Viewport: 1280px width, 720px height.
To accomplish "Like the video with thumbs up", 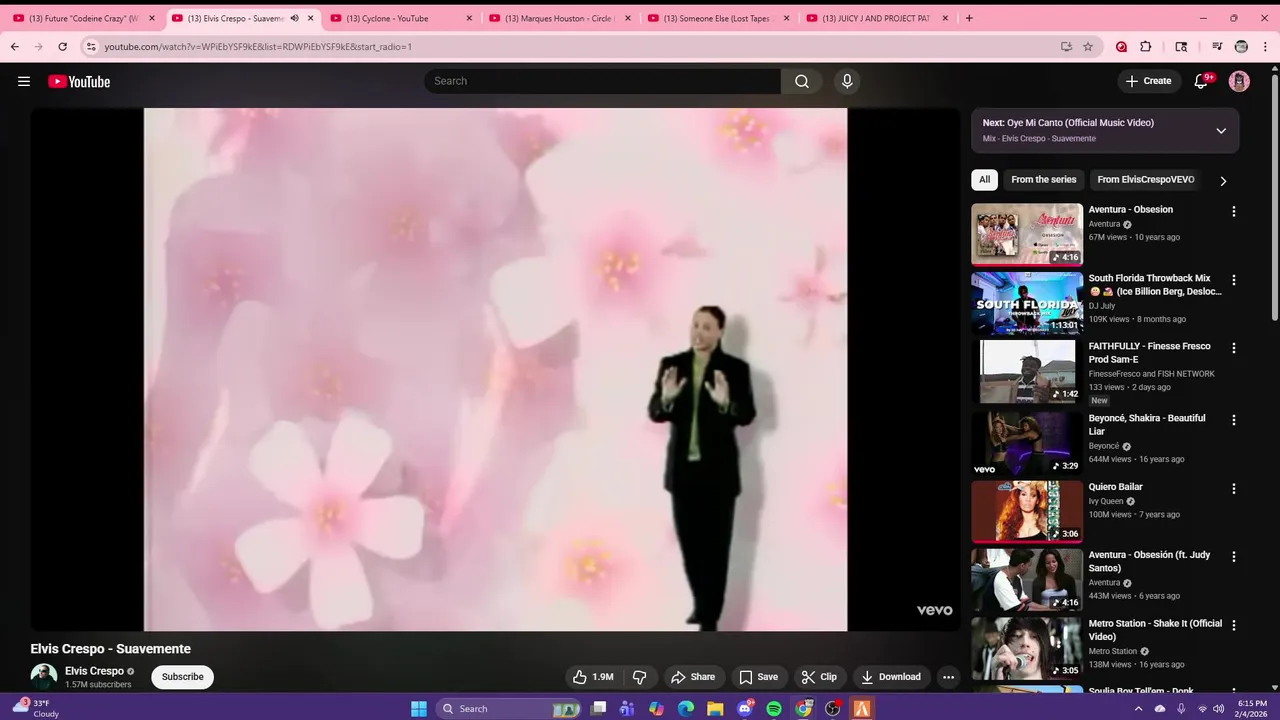I will click(594, 677).
